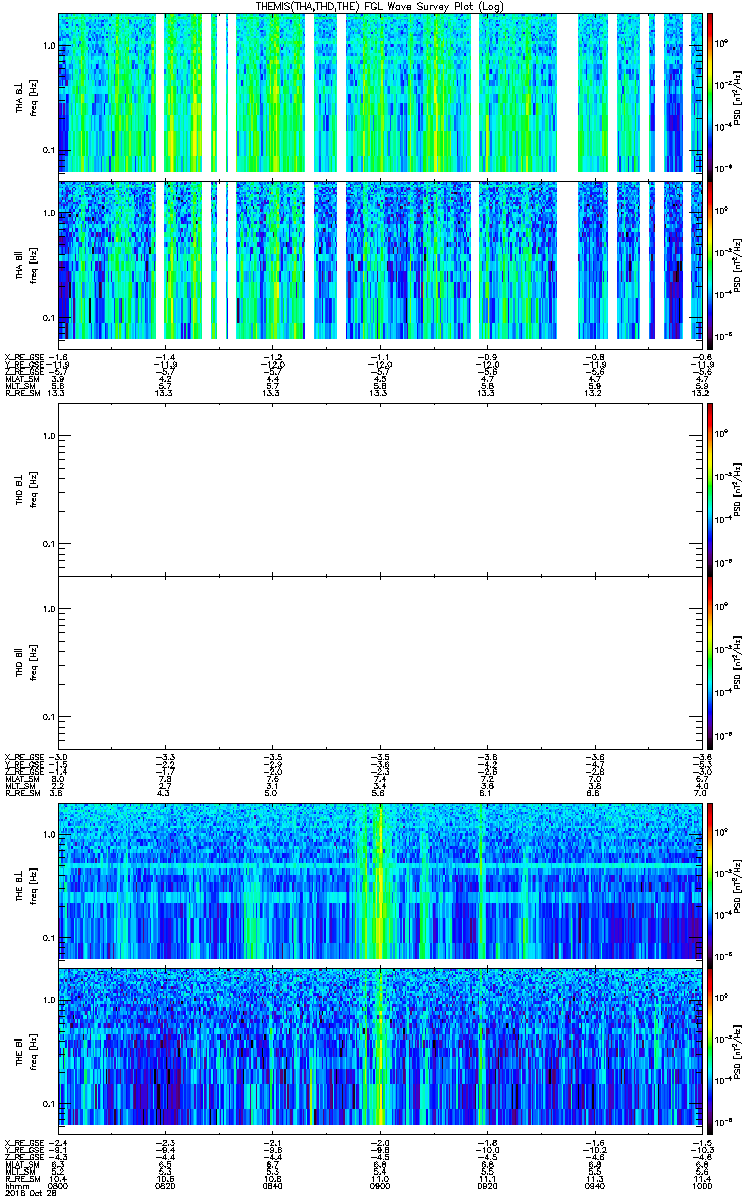Screen dimensions: 750x1200
Task: Click the X_RE_GSE label under THD panels
Action: pos(25,759)
